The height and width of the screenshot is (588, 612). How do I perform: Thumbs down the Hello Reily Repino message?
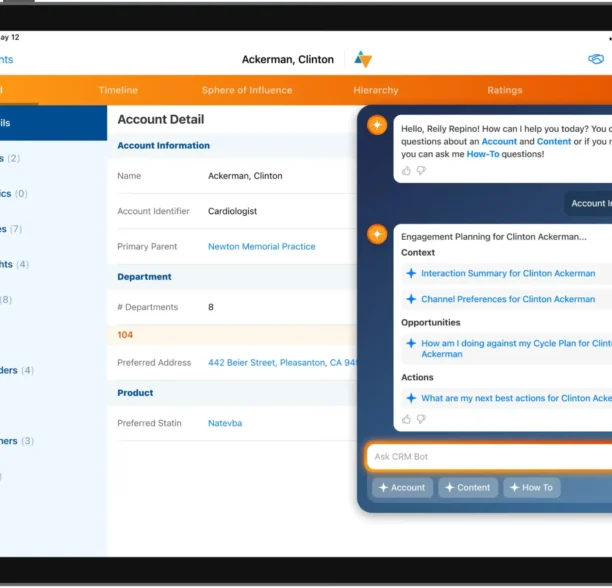421,171
